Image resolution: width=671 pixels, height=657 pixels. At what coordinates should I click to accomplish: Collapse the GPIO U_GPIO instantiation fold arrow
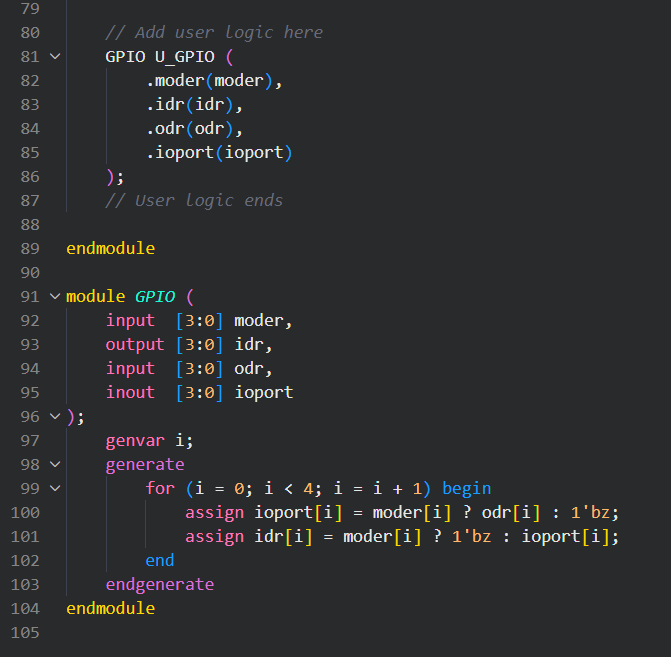point(54,57)
